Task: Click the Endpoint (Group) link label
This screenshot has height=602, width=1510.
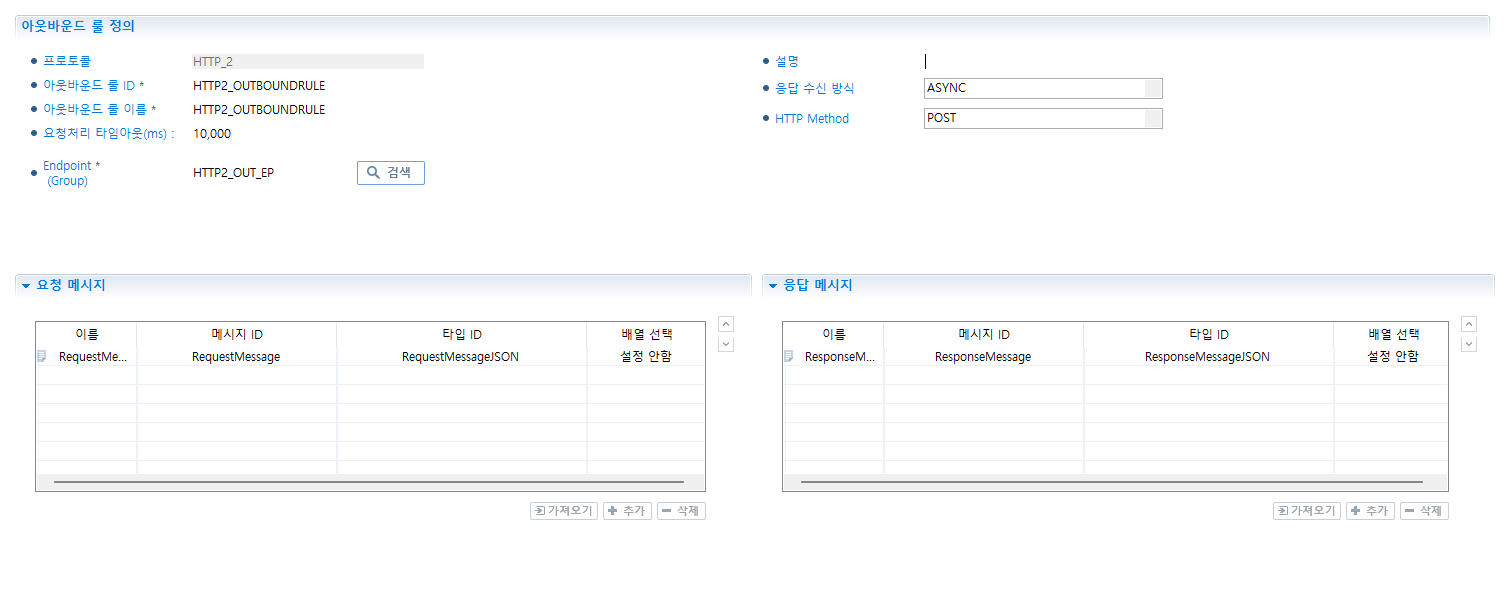Action: click(x=71, y=173)
